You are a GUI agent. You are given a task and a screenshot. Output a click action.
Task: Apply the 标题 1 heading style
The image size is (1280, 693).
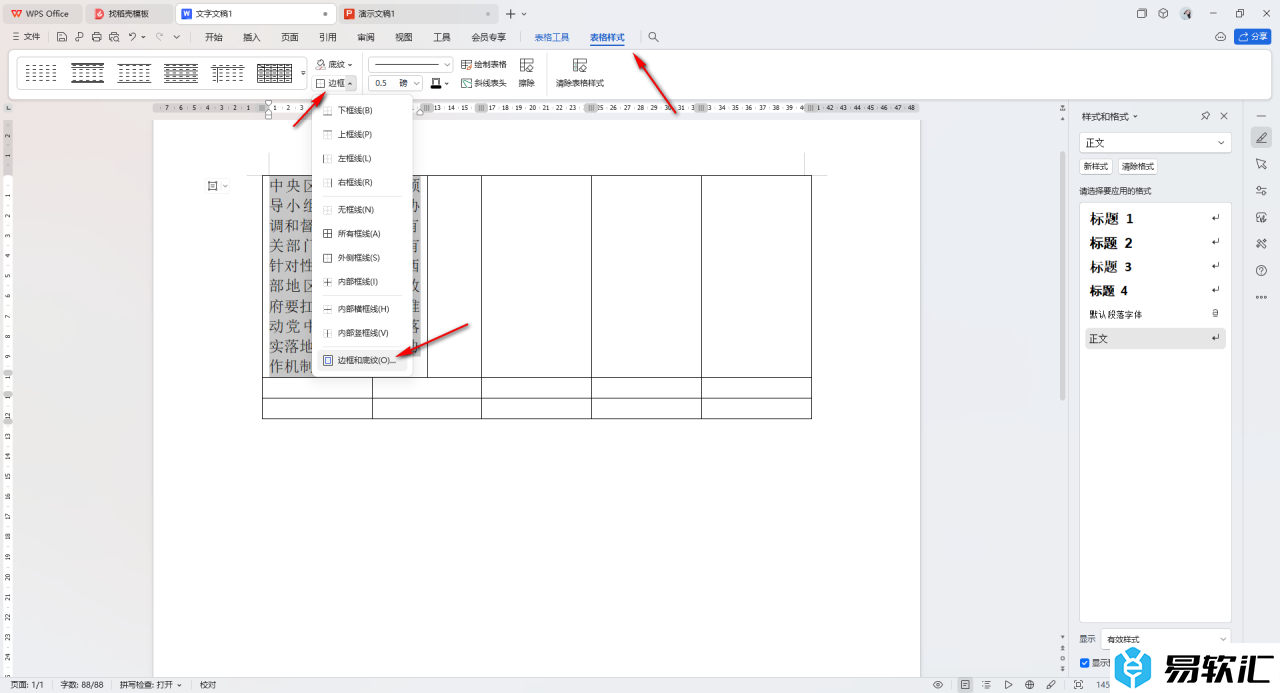click(1155, 218)
